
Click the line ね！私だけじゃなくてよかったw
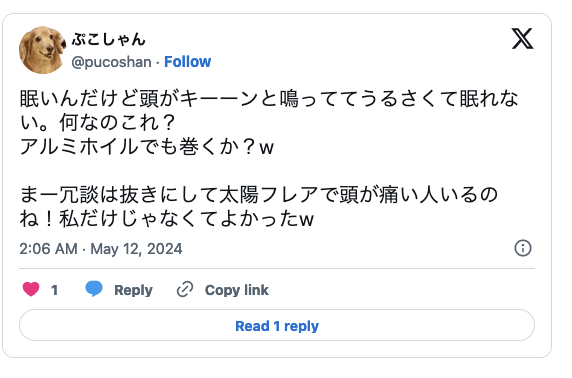(x=167, y=219)
